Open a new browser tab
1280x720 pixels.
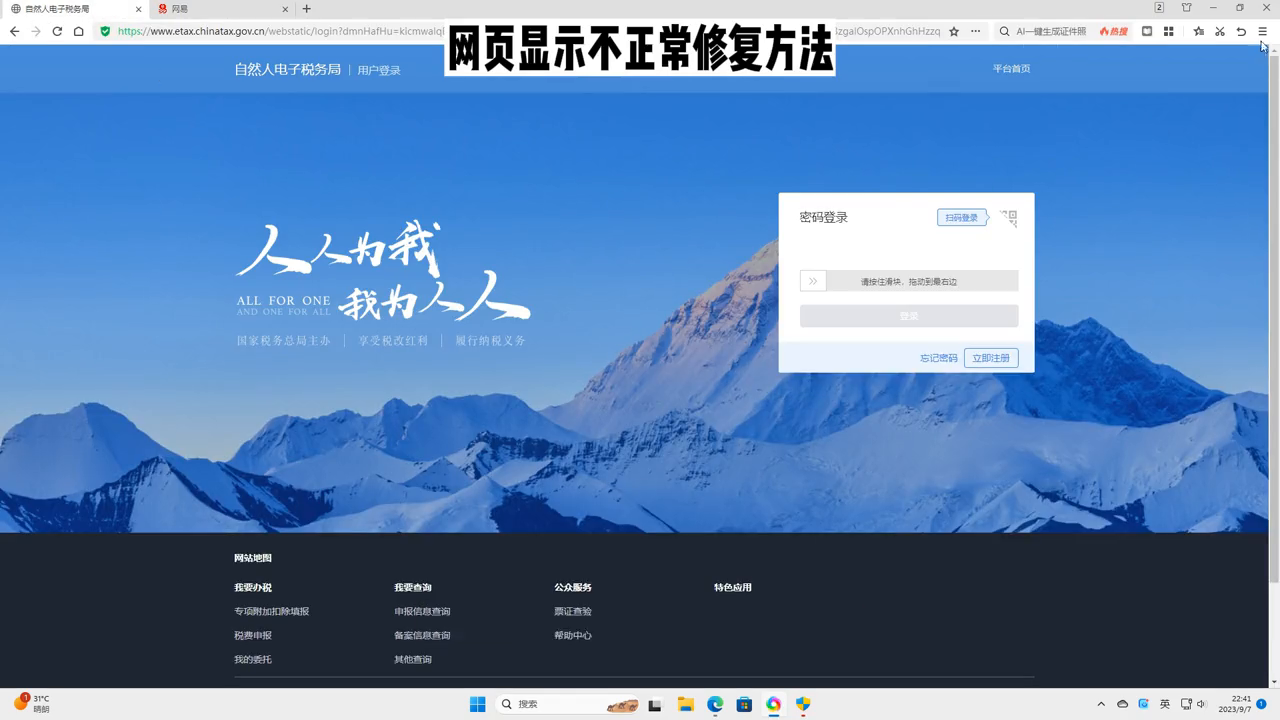307,9
